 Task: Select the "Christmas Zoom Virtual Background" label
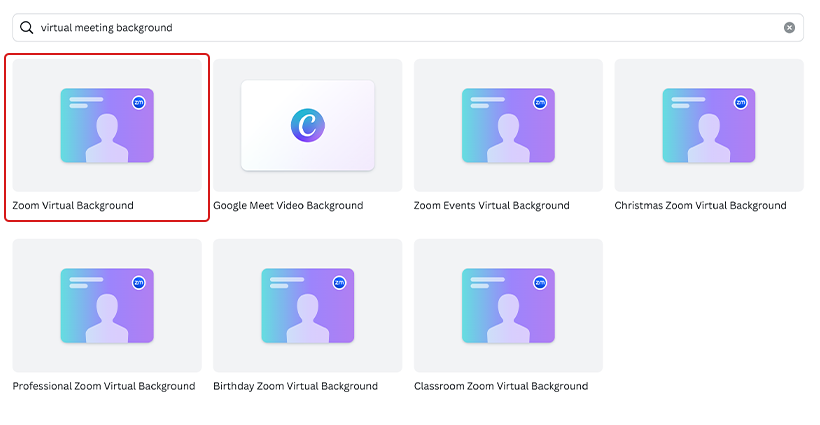click(x=700, y=205)
